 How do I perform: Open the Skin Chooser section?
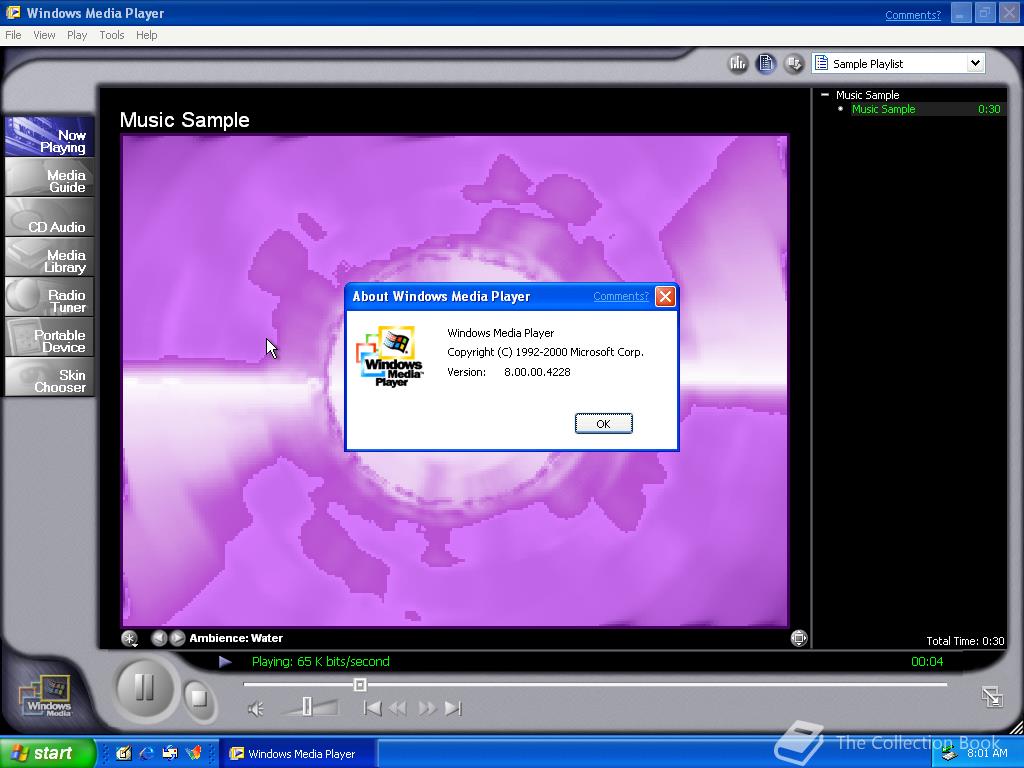pyautogui.click(x=50, y=377)
